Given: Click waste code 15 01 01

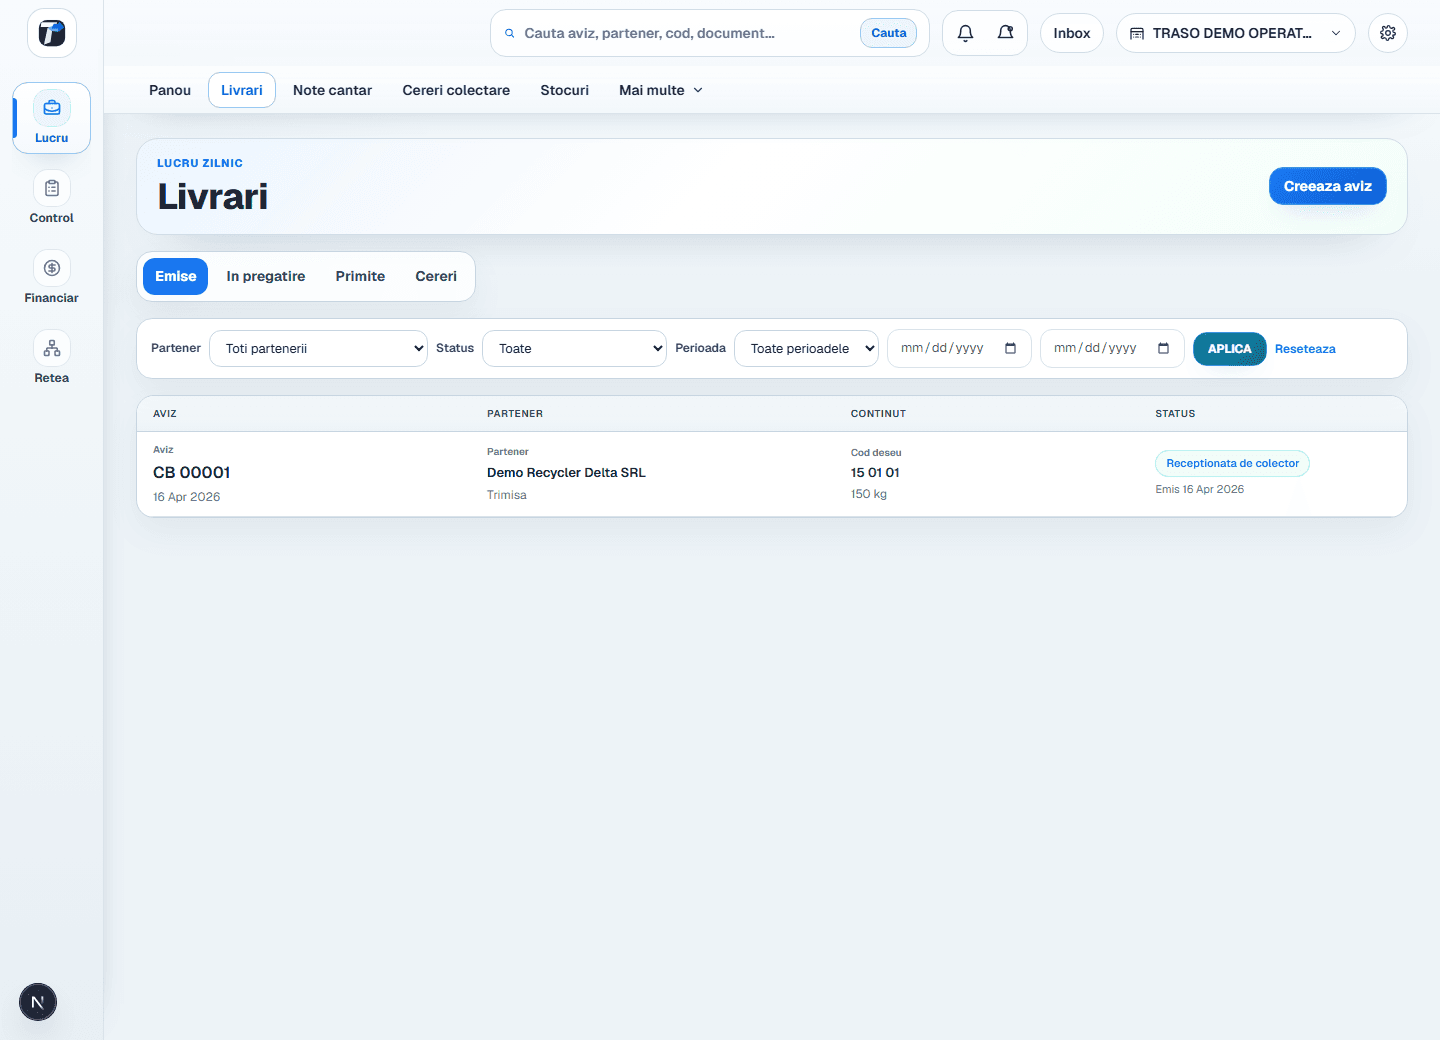Looking at the screenshot, I should [875, 472].
